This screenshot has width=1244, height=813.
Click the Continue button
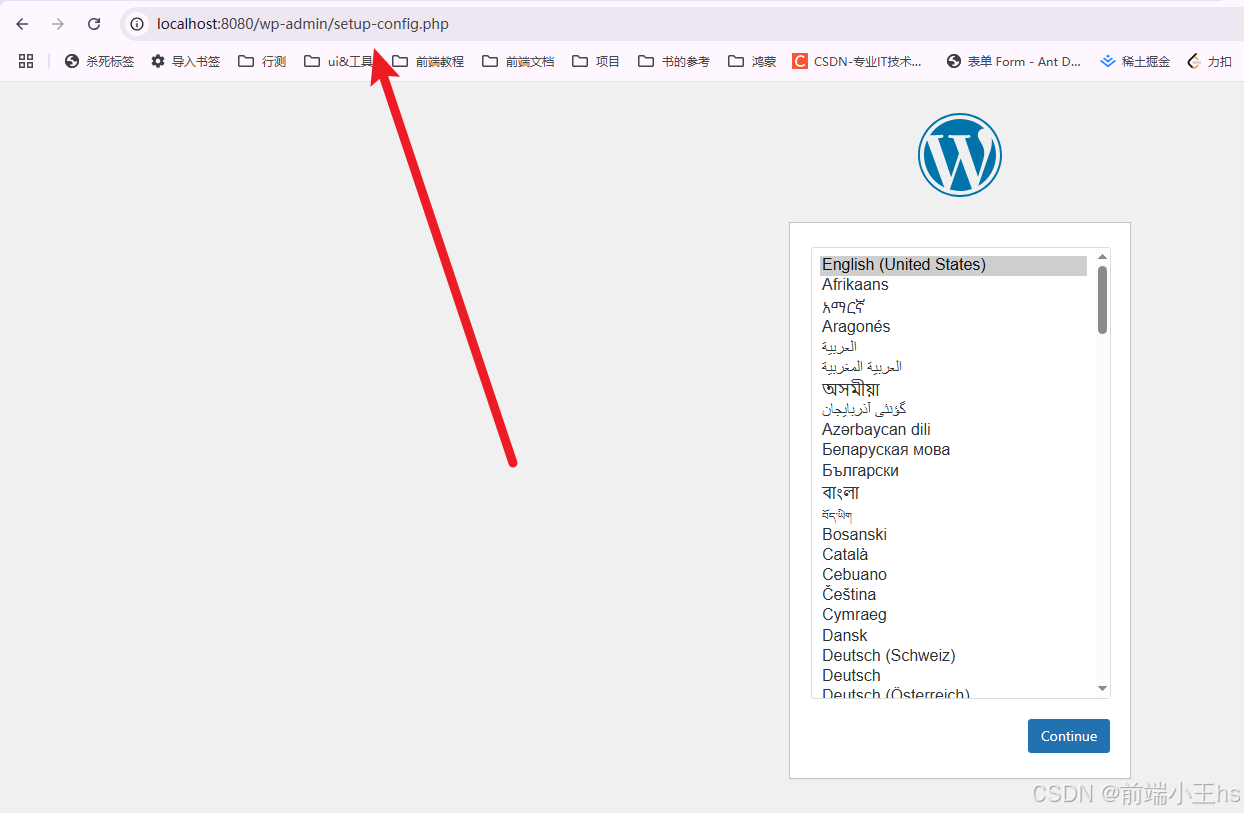point(1069,736)
